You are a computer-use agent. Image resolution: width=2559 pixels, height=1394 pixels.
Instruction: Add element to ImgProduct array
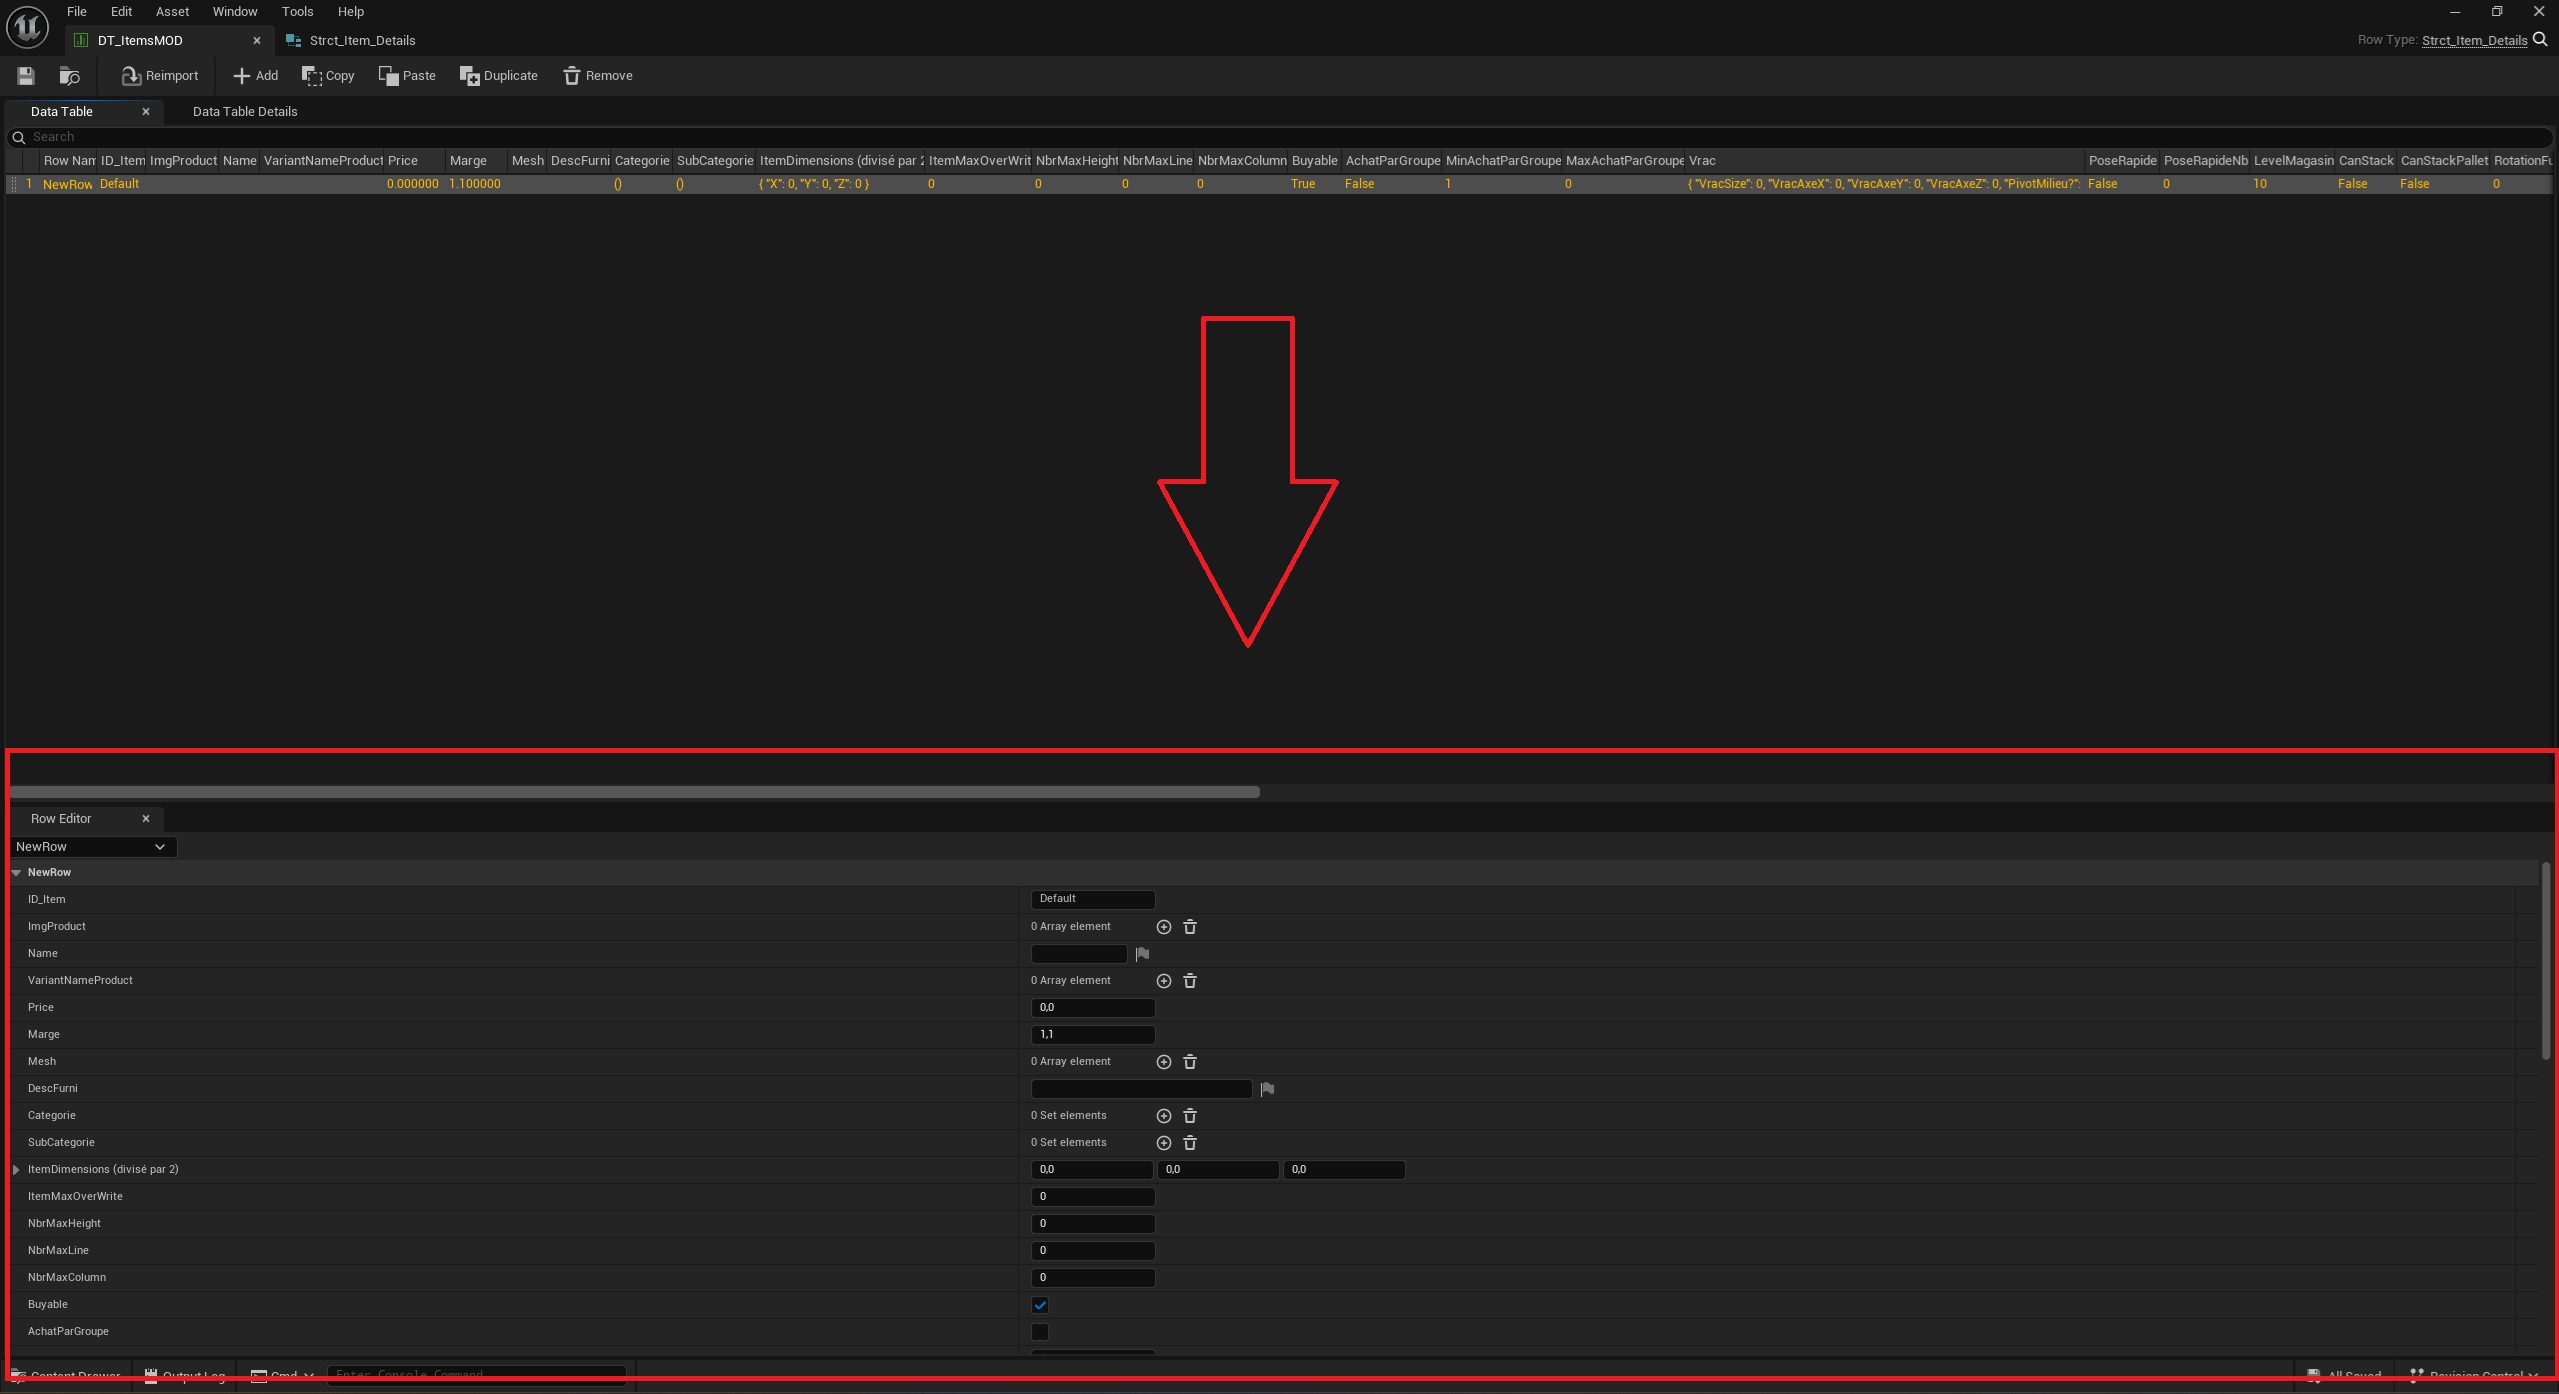[1164, 927]
